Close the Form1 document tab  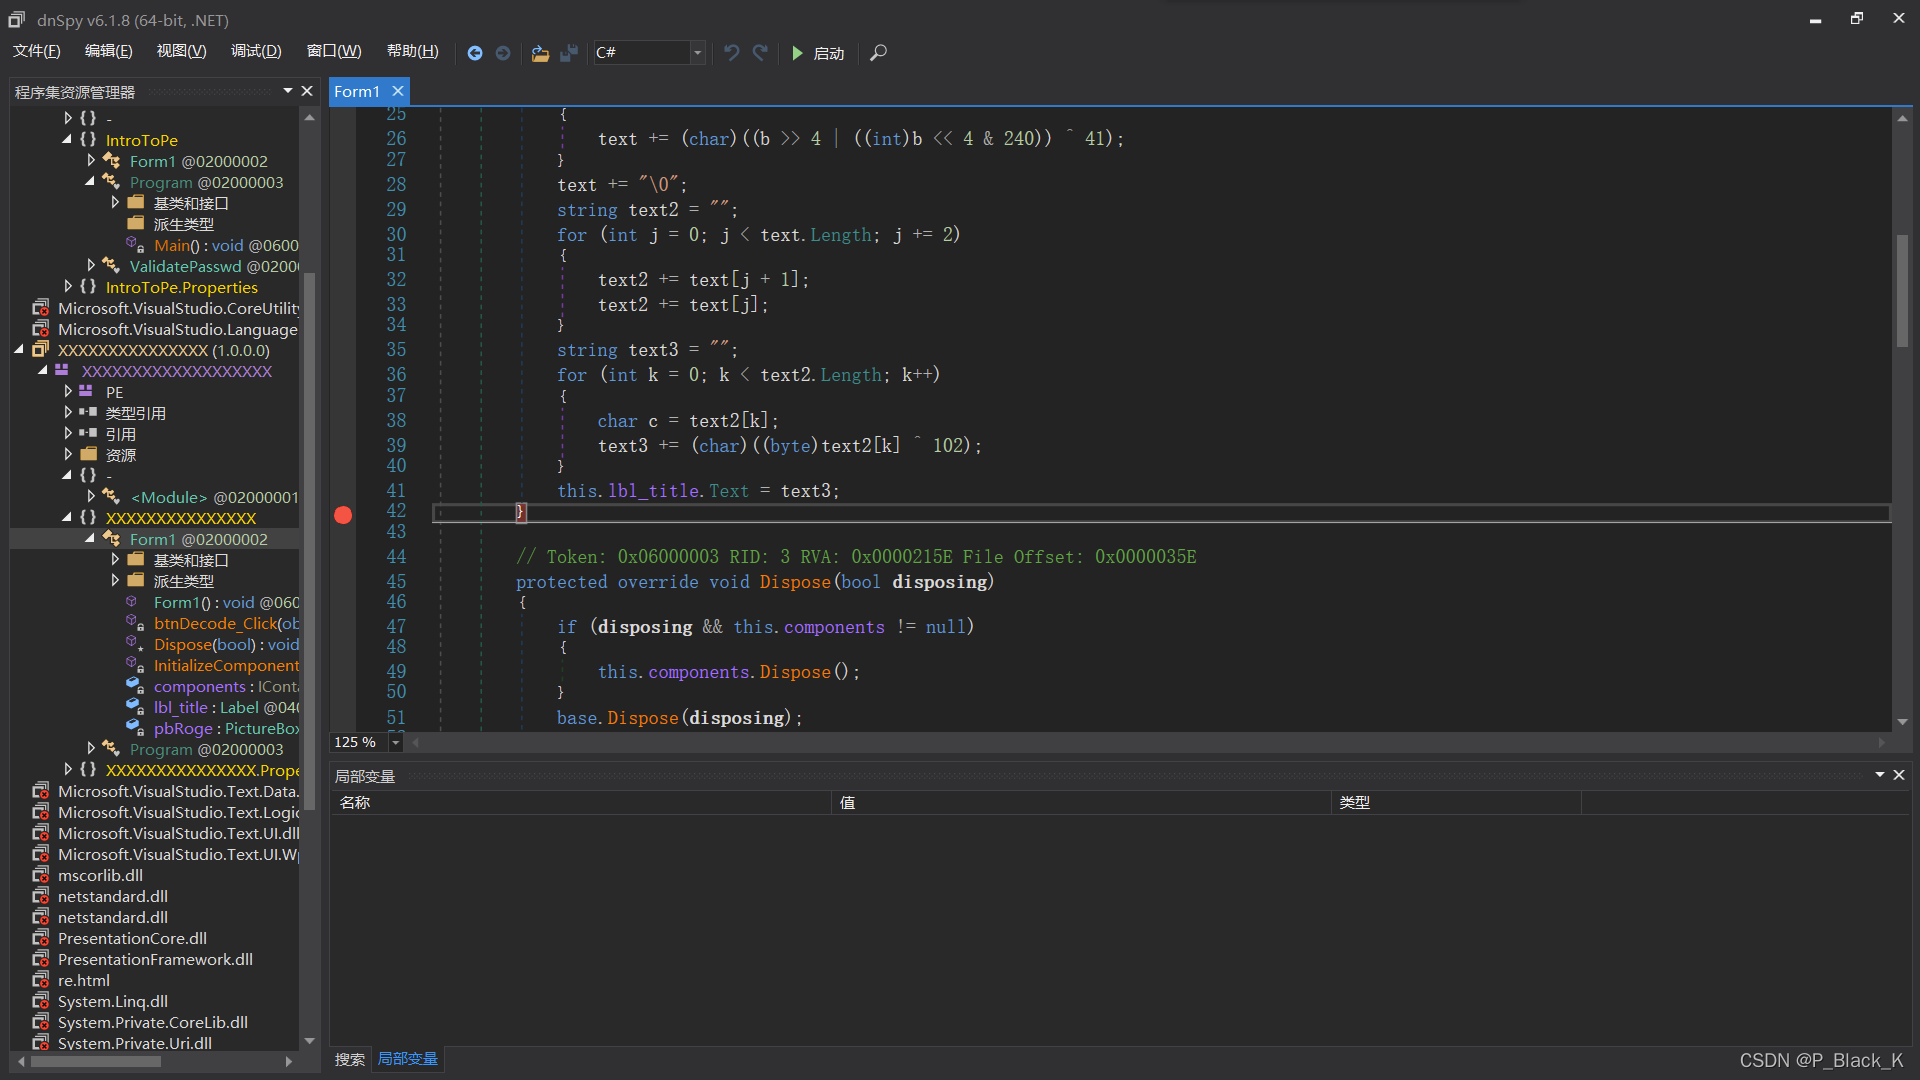point(398,91)
